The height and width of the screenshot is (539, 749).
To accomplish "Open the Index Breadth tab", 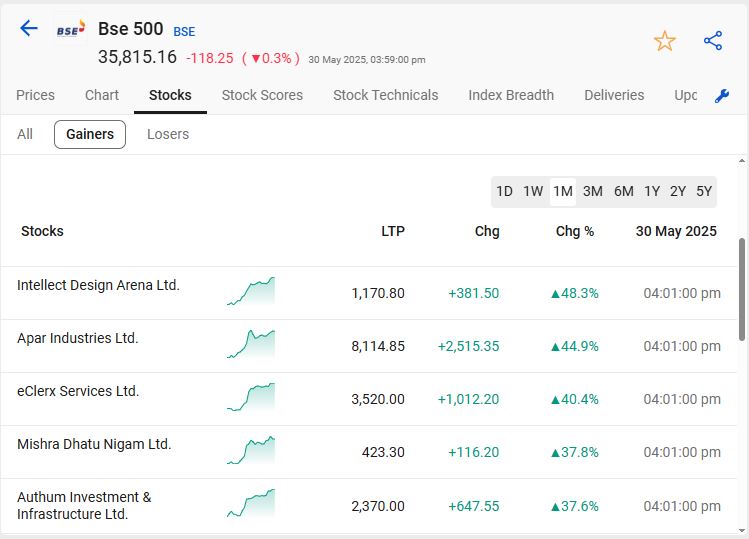I will click(510, 95).
